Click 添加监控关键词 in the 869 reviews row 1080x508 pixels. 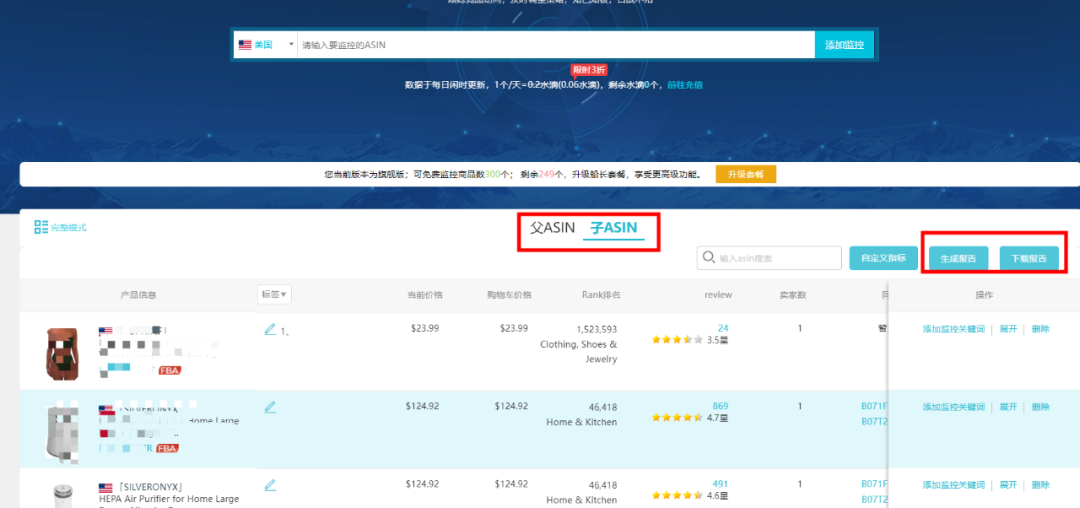pos(954,408)
